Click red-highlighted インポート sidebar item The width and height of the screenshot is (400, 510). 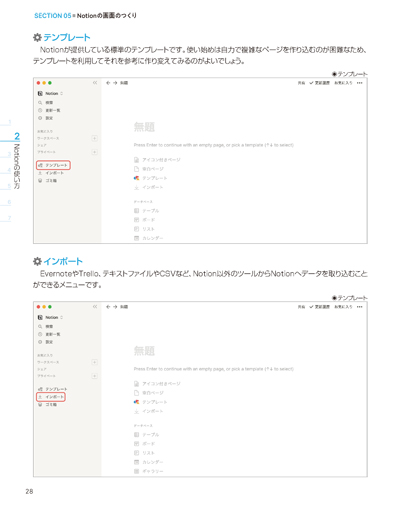point(51,397)
